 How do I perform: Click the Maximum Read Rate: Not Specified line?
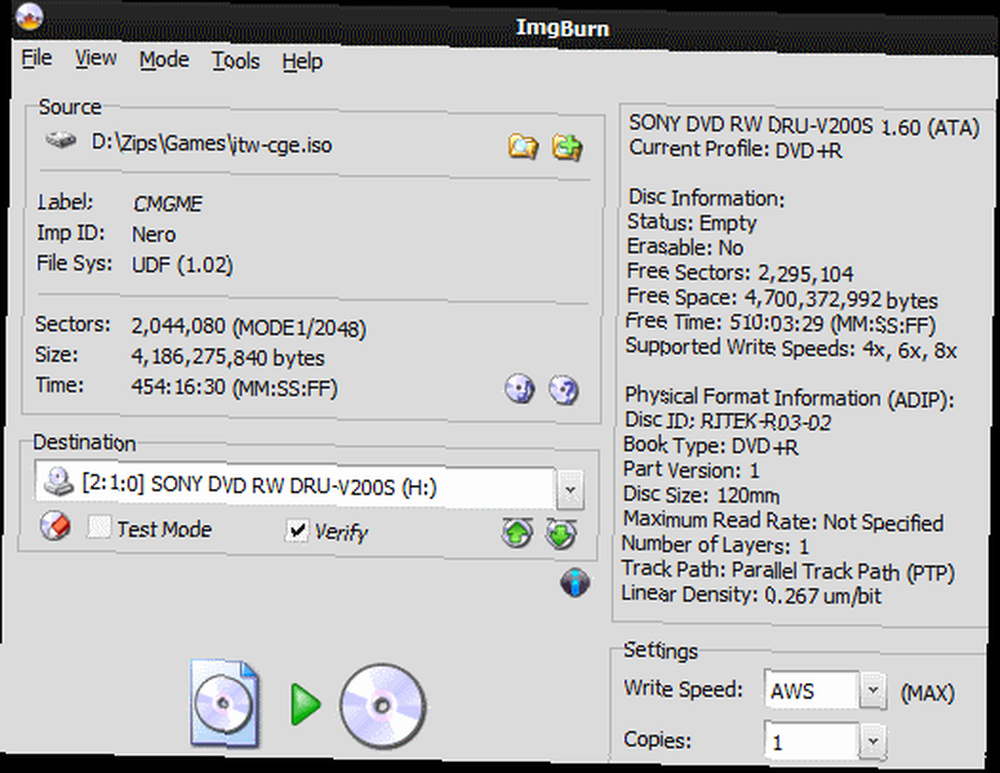783,521
